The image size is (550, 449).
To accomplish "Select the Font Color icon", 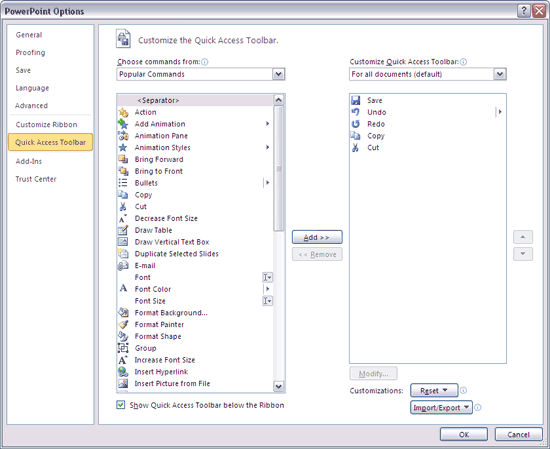I will pyautogui.click(x=123, y=289).
